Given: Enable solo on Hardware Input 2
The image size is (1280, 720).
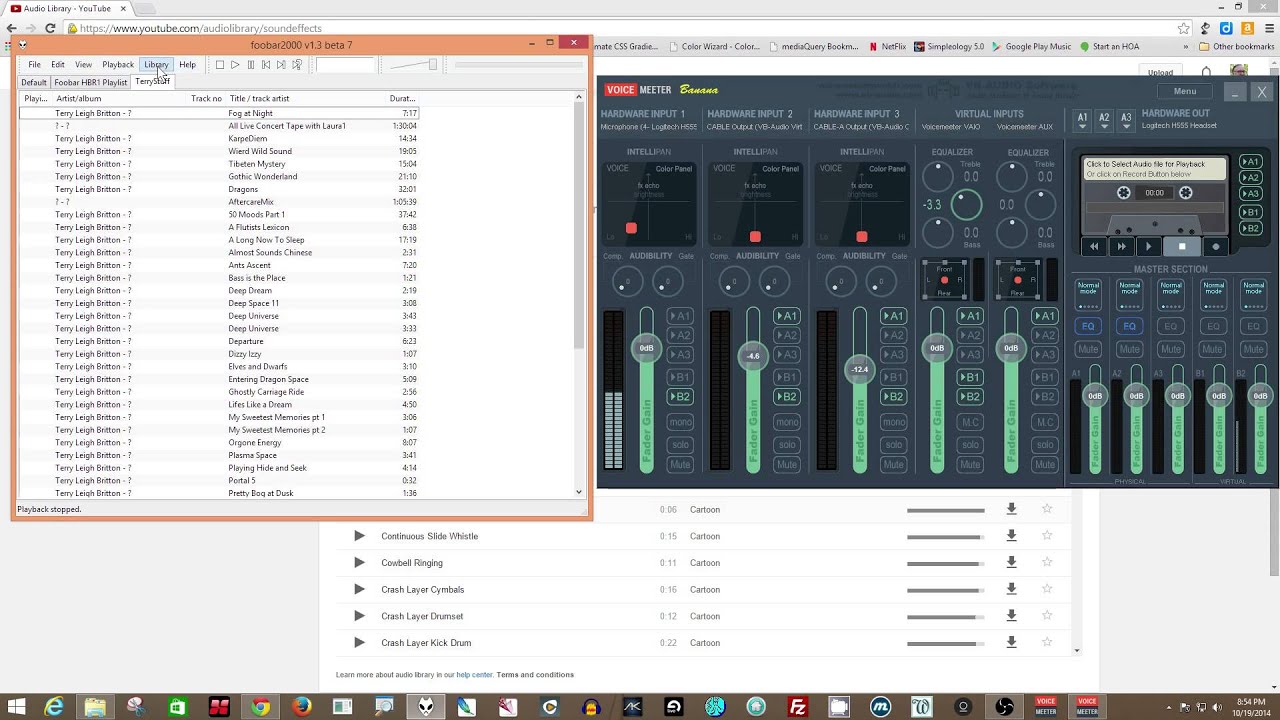Looking at the screenshot, I should coord(788,444).
